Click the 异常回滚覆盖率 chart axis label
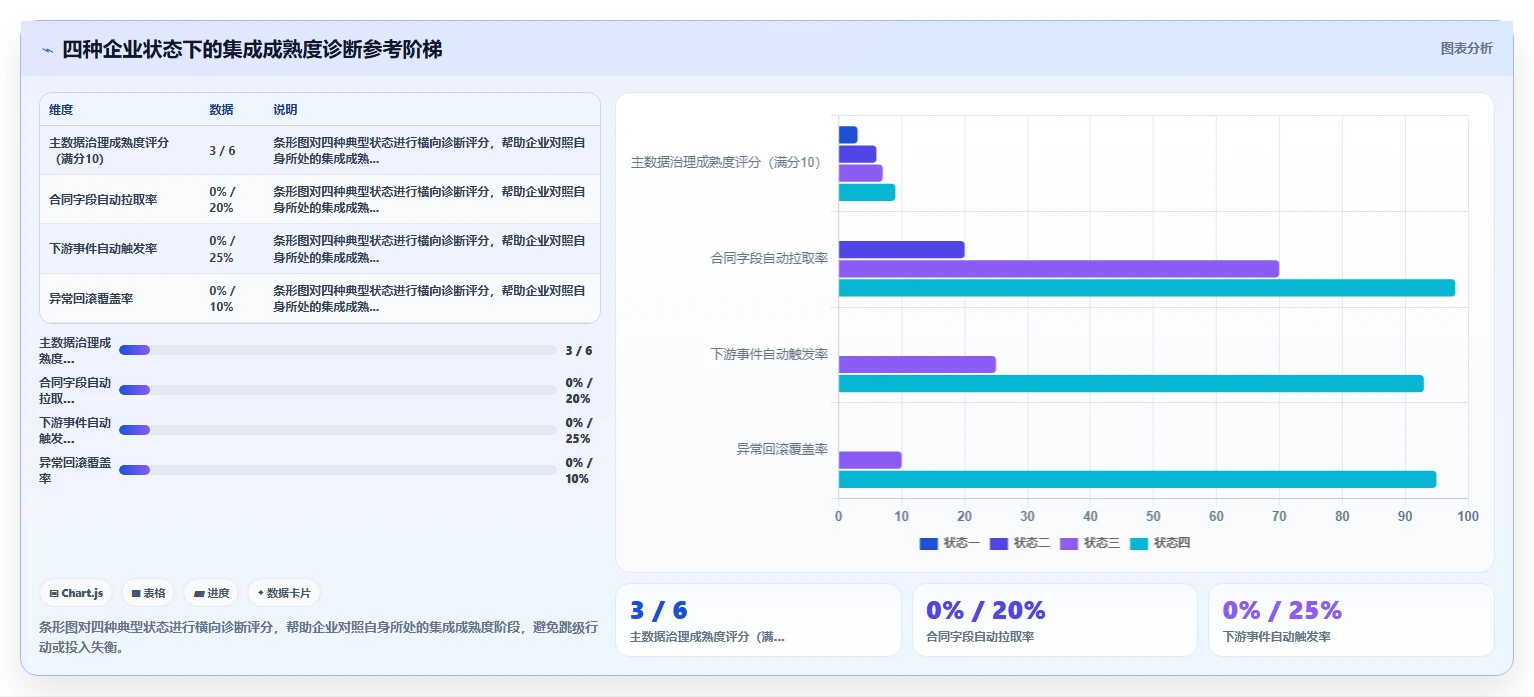This screenshot has height=697, width=1534. (782, 450)
